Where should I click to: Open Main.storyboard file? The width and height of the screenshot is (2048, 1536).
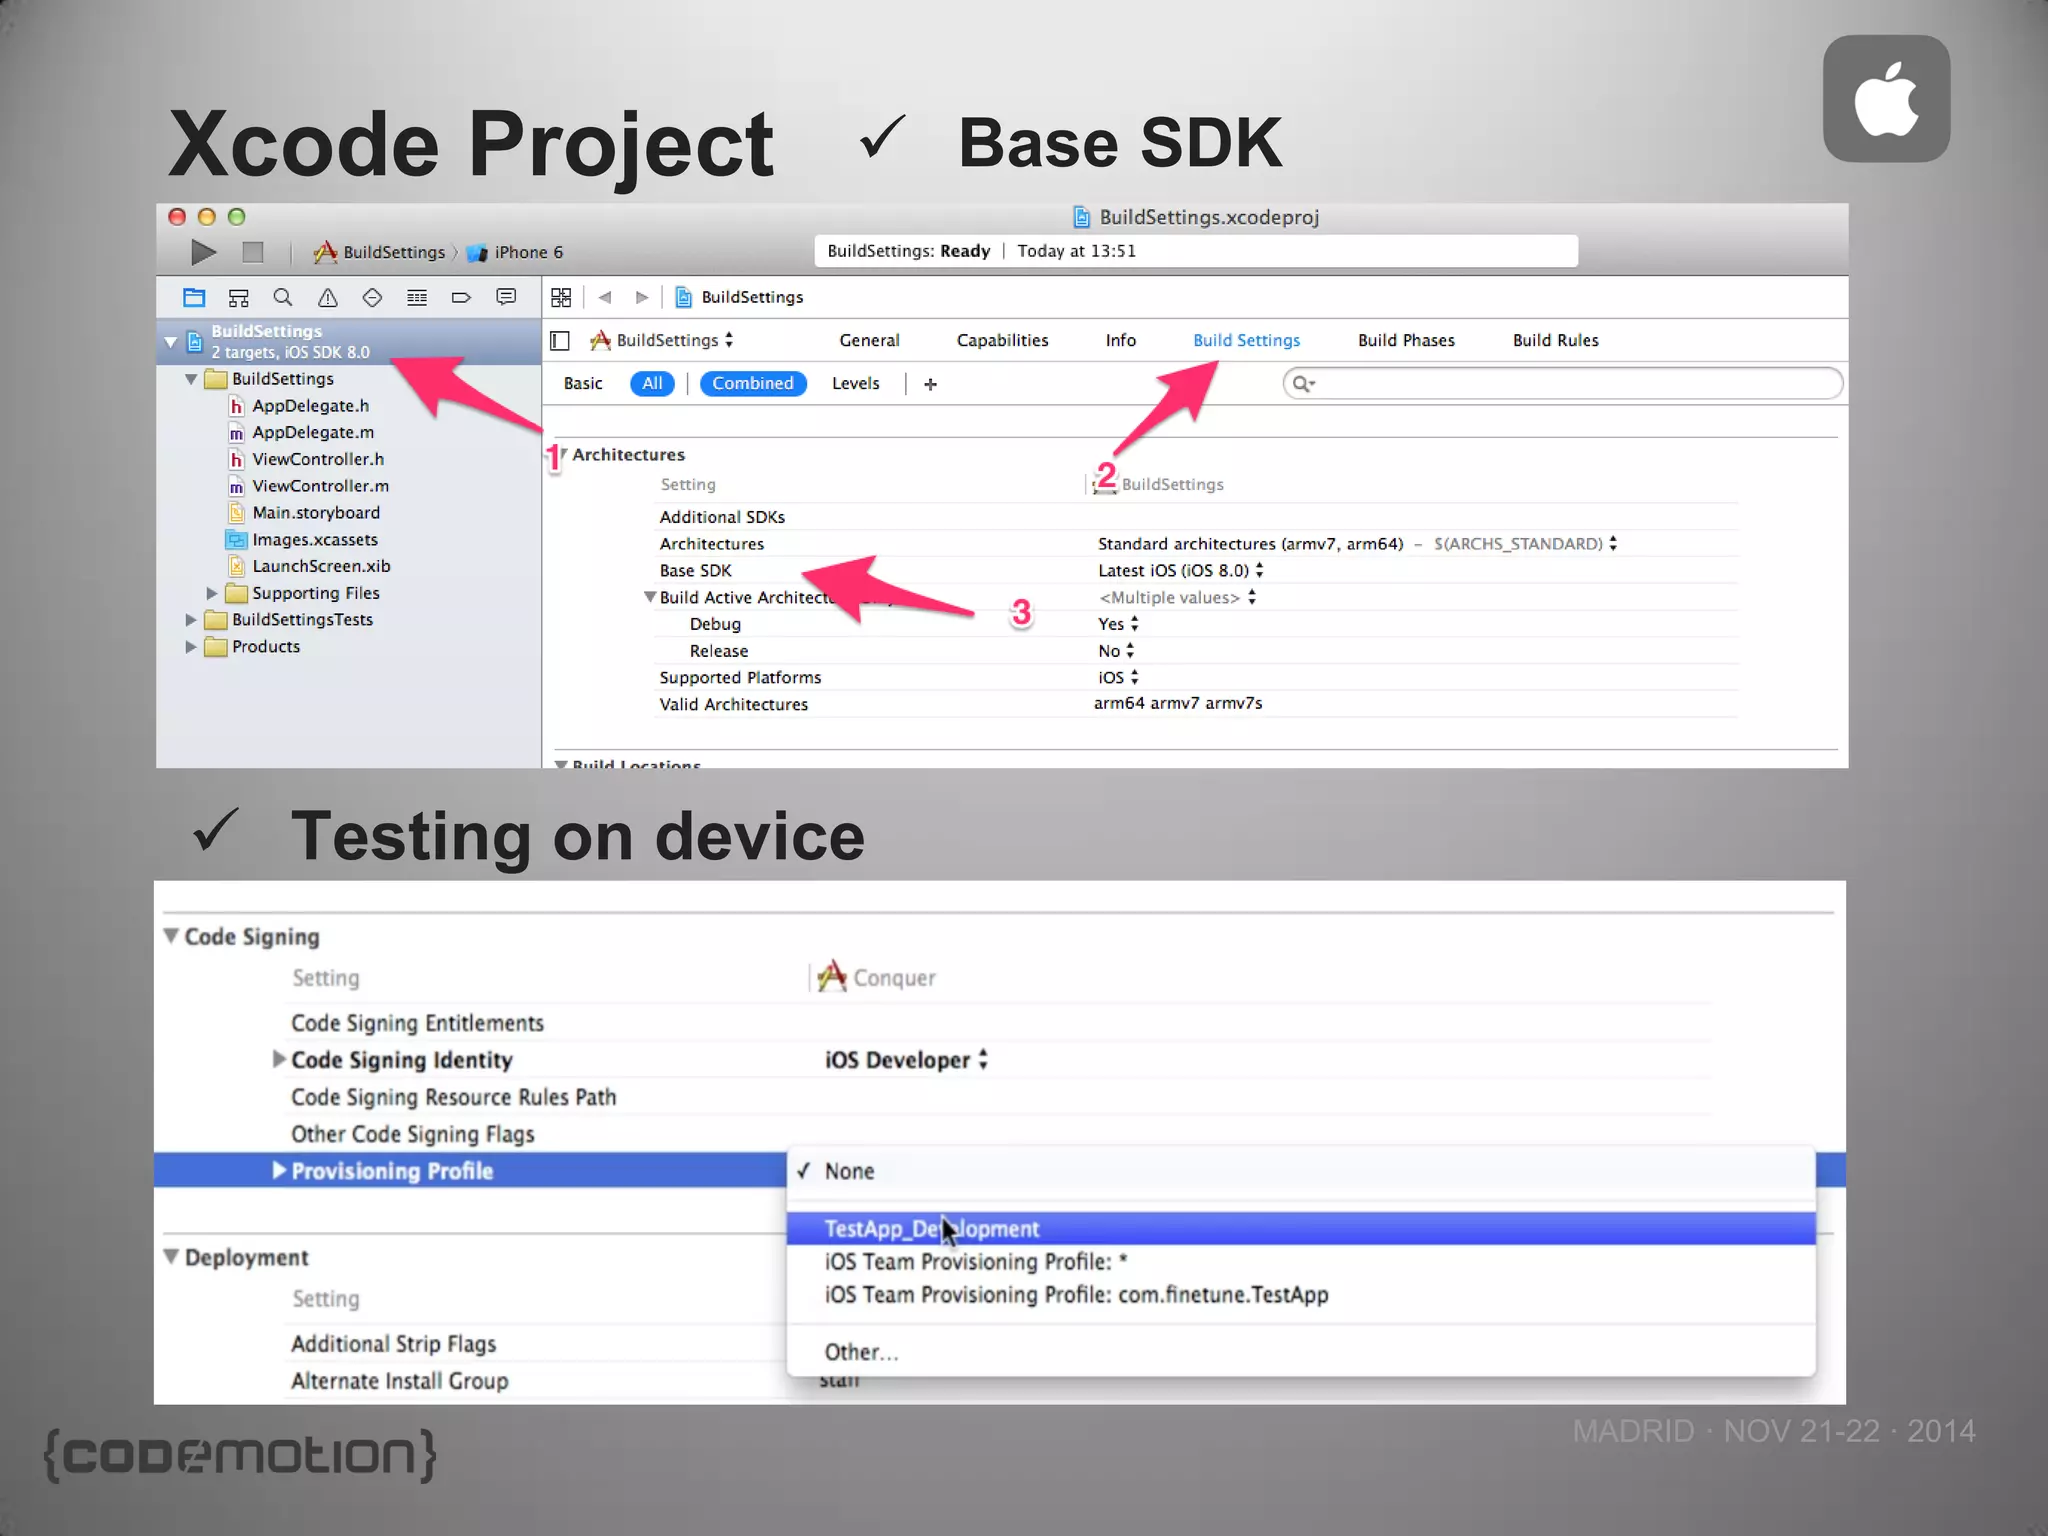click(304, 513)
